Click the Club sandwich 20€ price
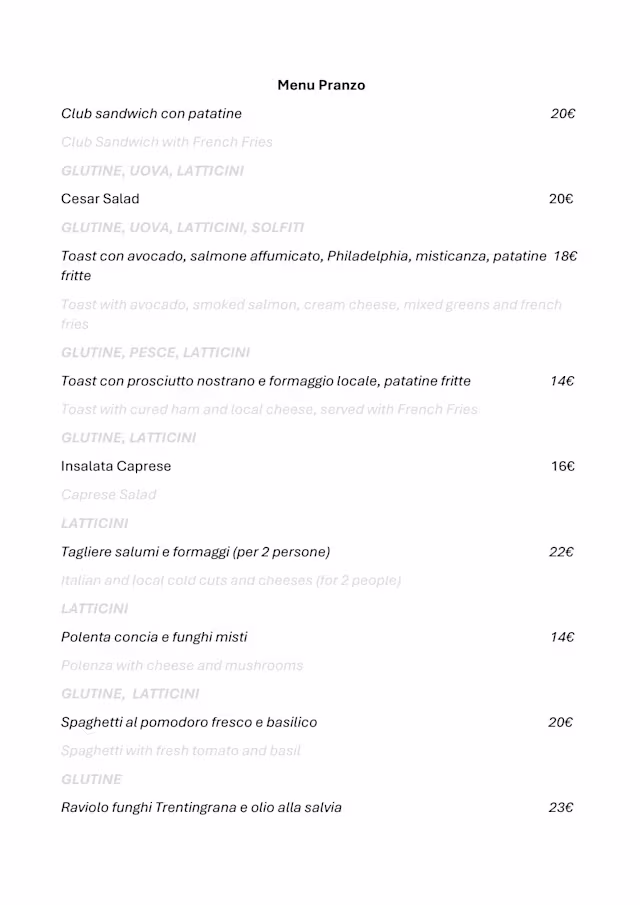Image resolution: width=640 pixels, height=905 pixels. 562,114
